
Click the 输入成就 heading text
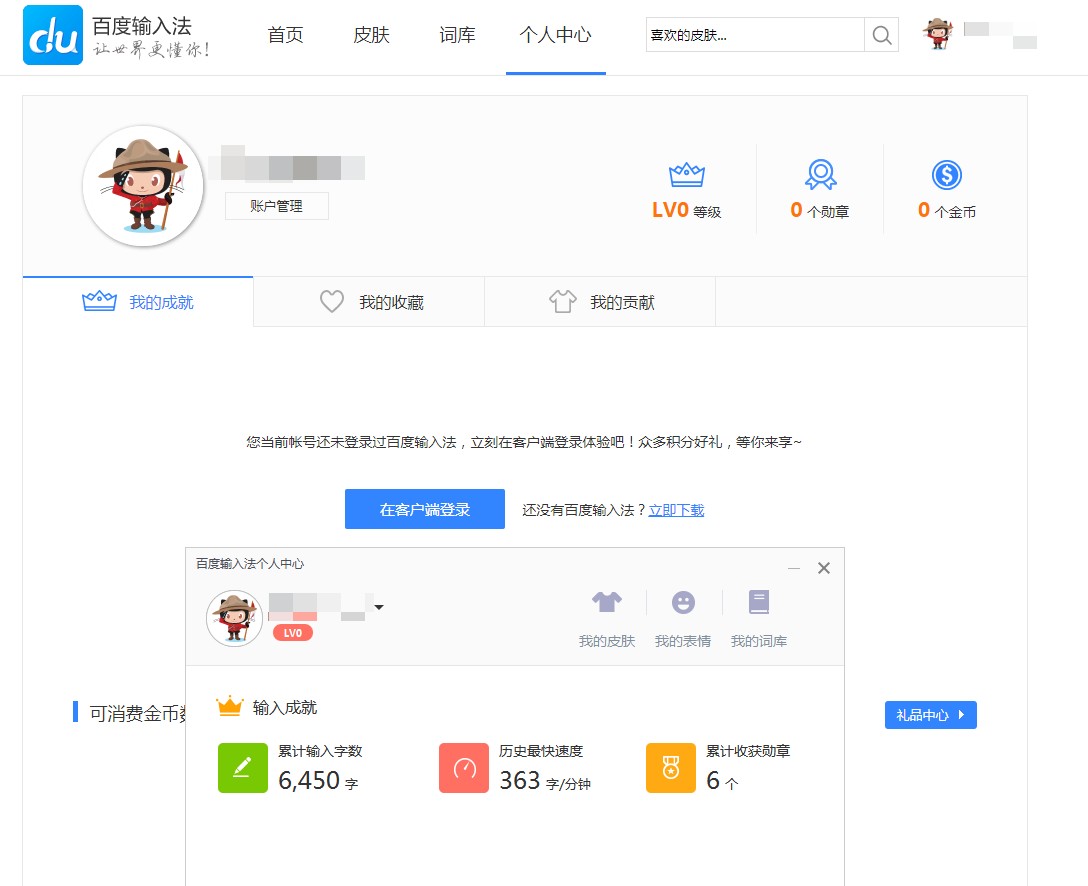284,707
